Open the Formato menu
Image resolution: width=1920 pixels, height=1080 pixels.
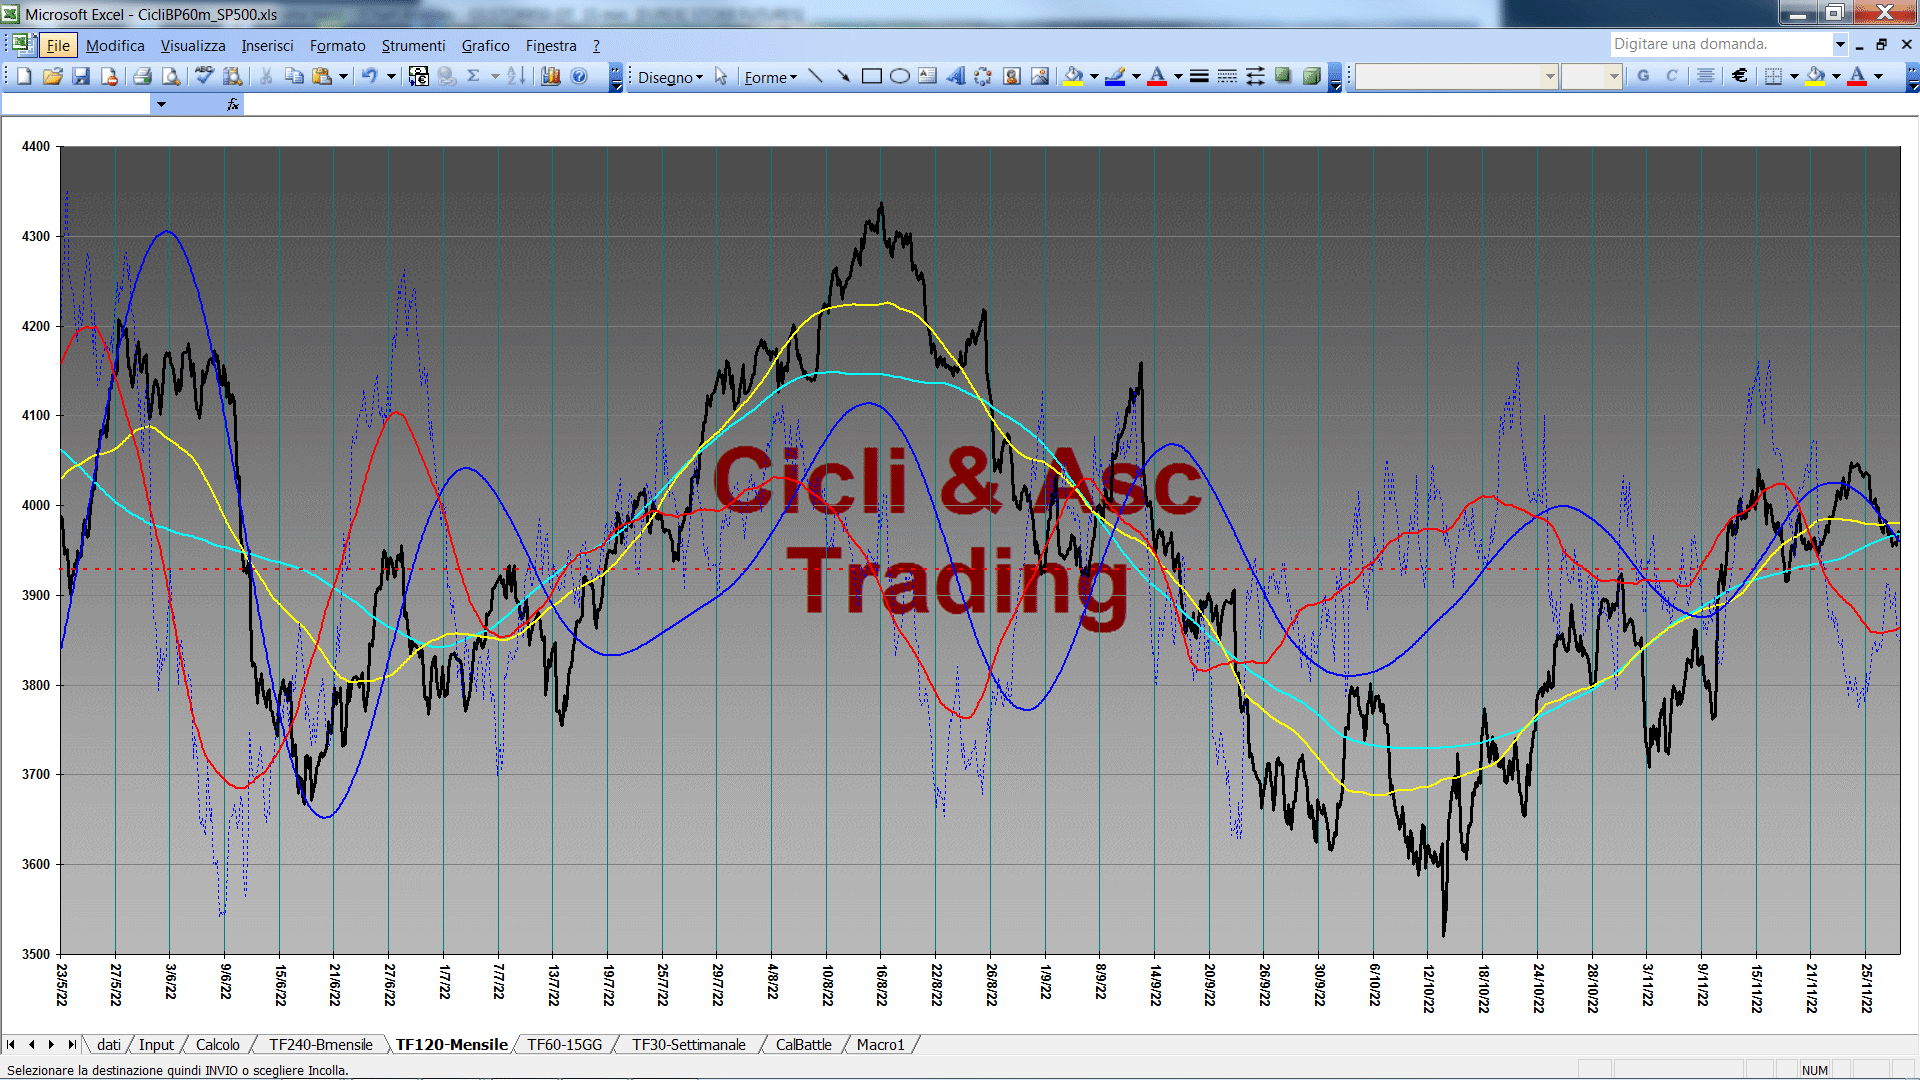coord(338,45)
